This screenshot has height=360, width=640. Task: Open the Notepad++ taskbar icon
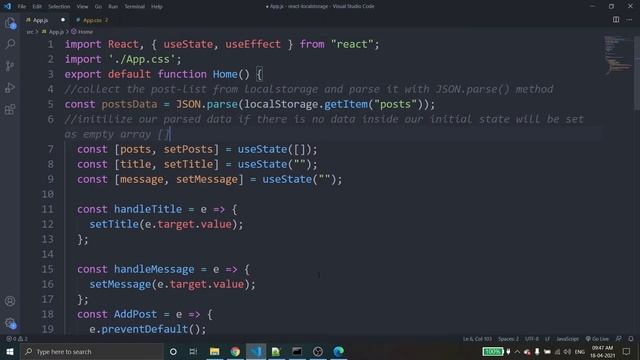[276, 351]
